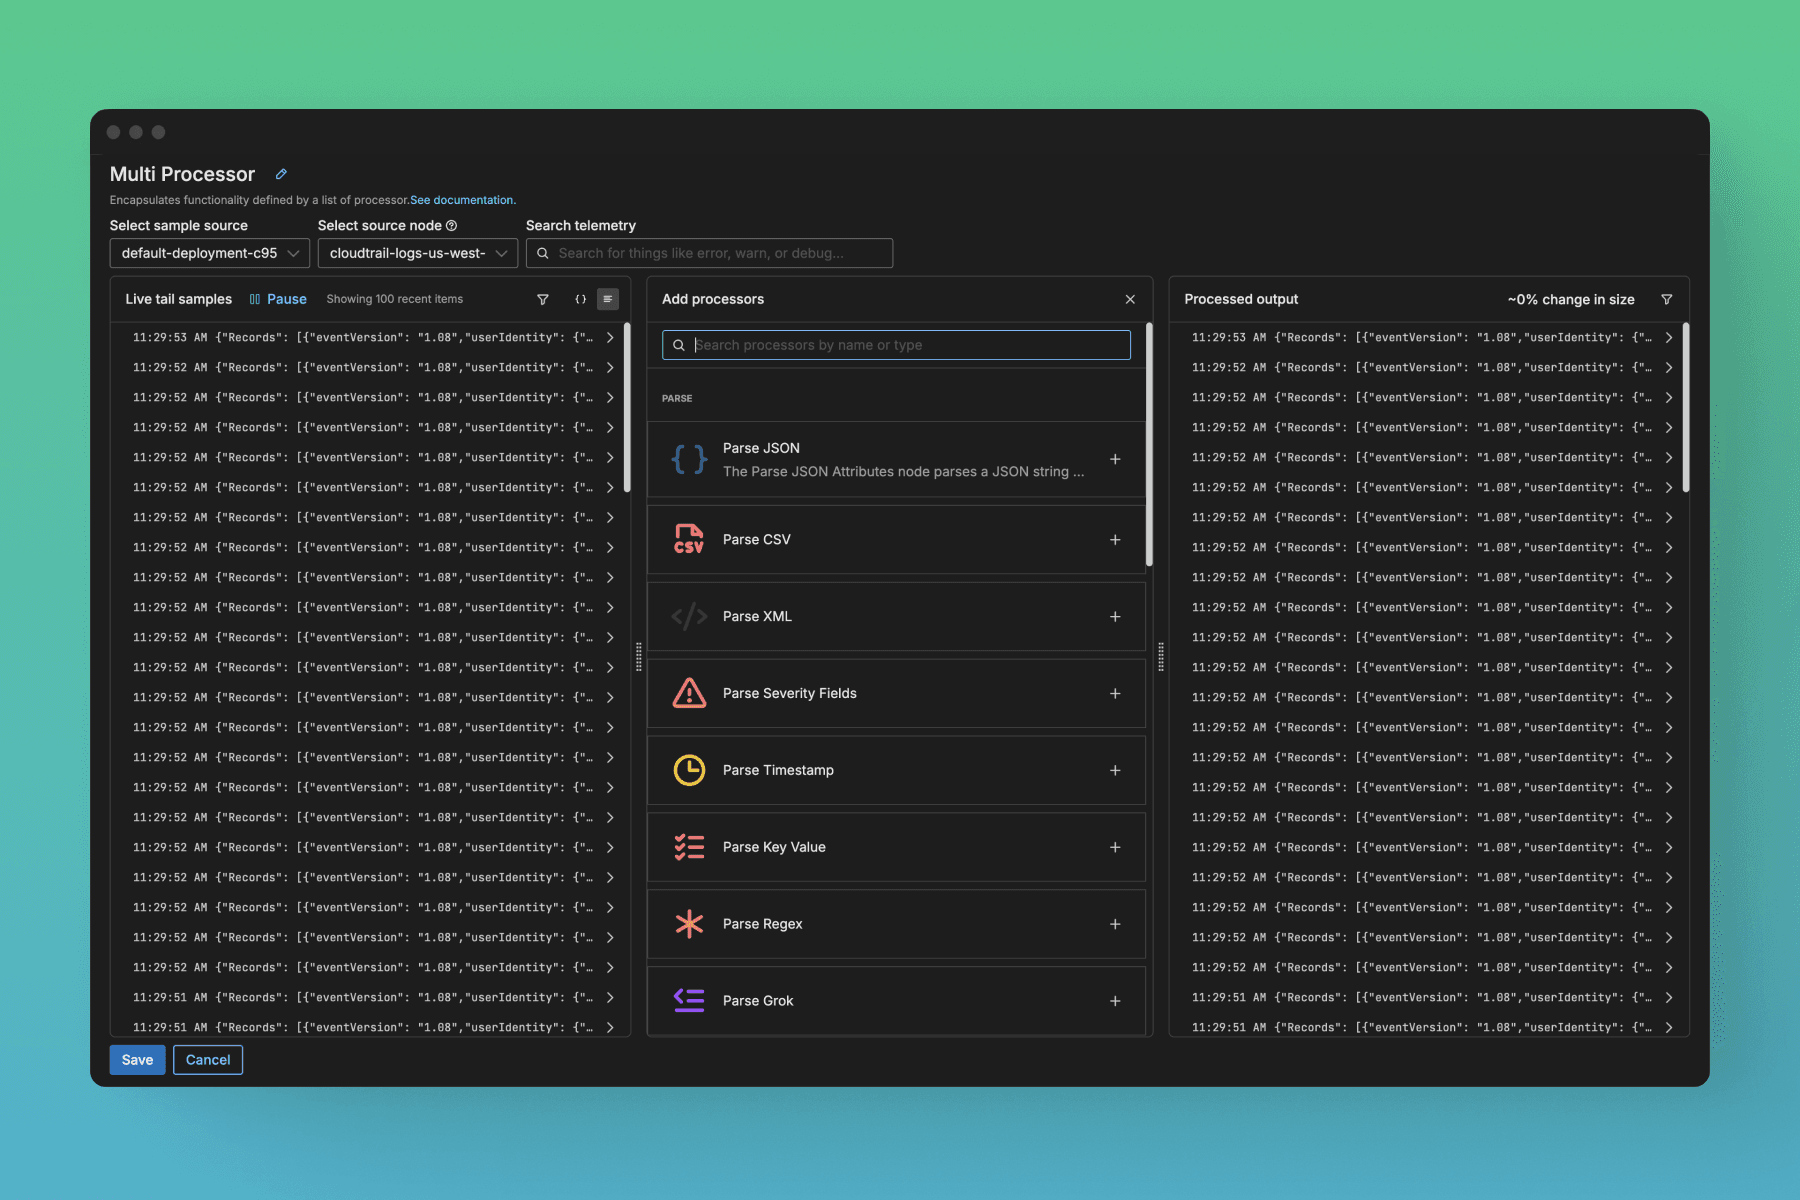Click the Parse Key Value checklist icon
Screen dimensions: 1800x1200
[x=689, y=847]
